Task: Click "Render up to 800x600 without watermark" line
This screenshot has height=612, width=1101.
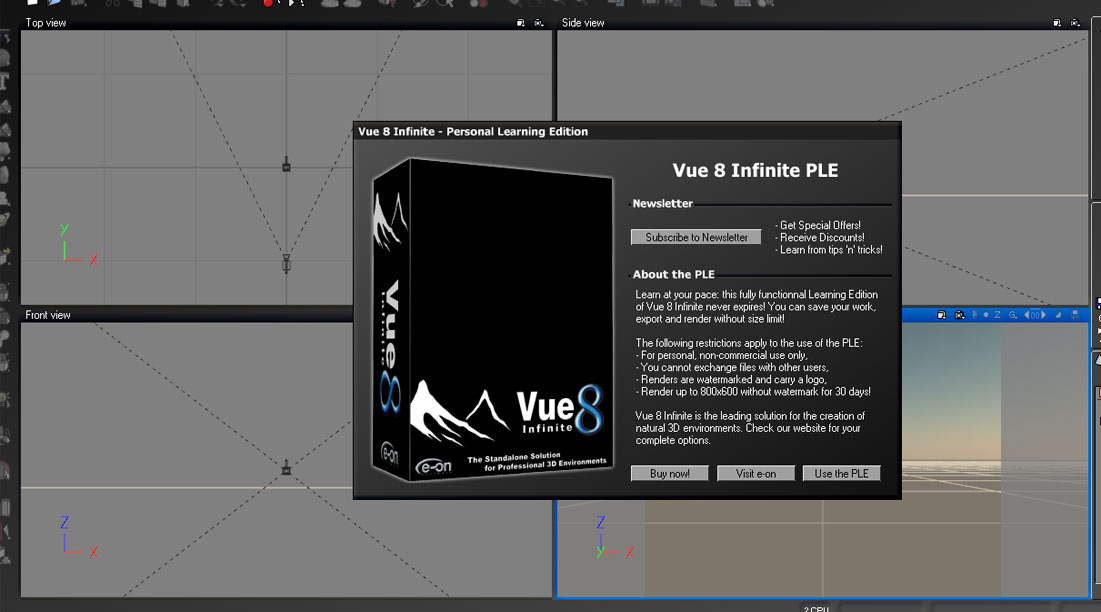Action: click(x=753, y=392)
